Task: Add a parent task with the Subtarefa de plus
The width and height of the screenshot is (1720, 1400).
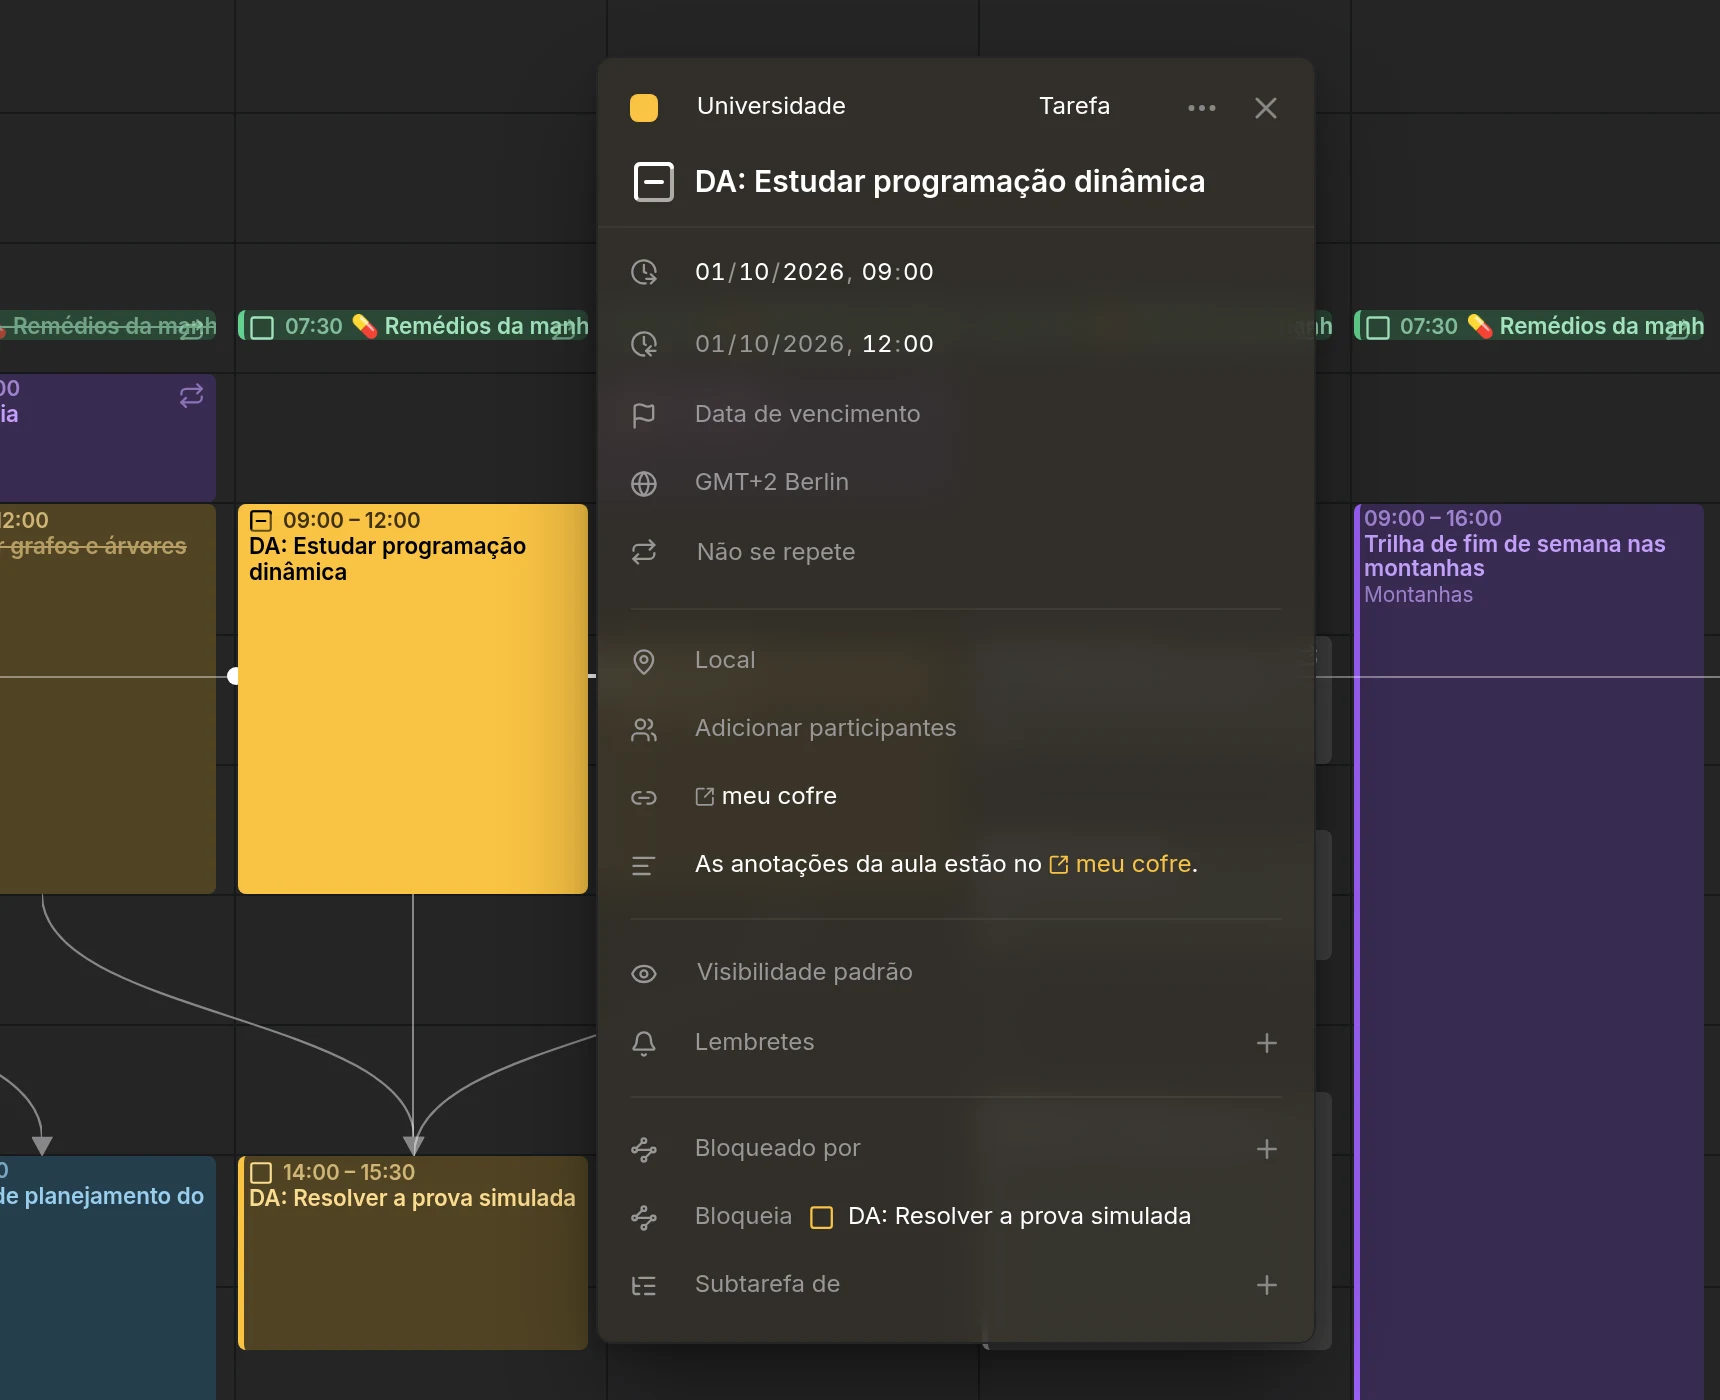Action: click(1266, 1285)
